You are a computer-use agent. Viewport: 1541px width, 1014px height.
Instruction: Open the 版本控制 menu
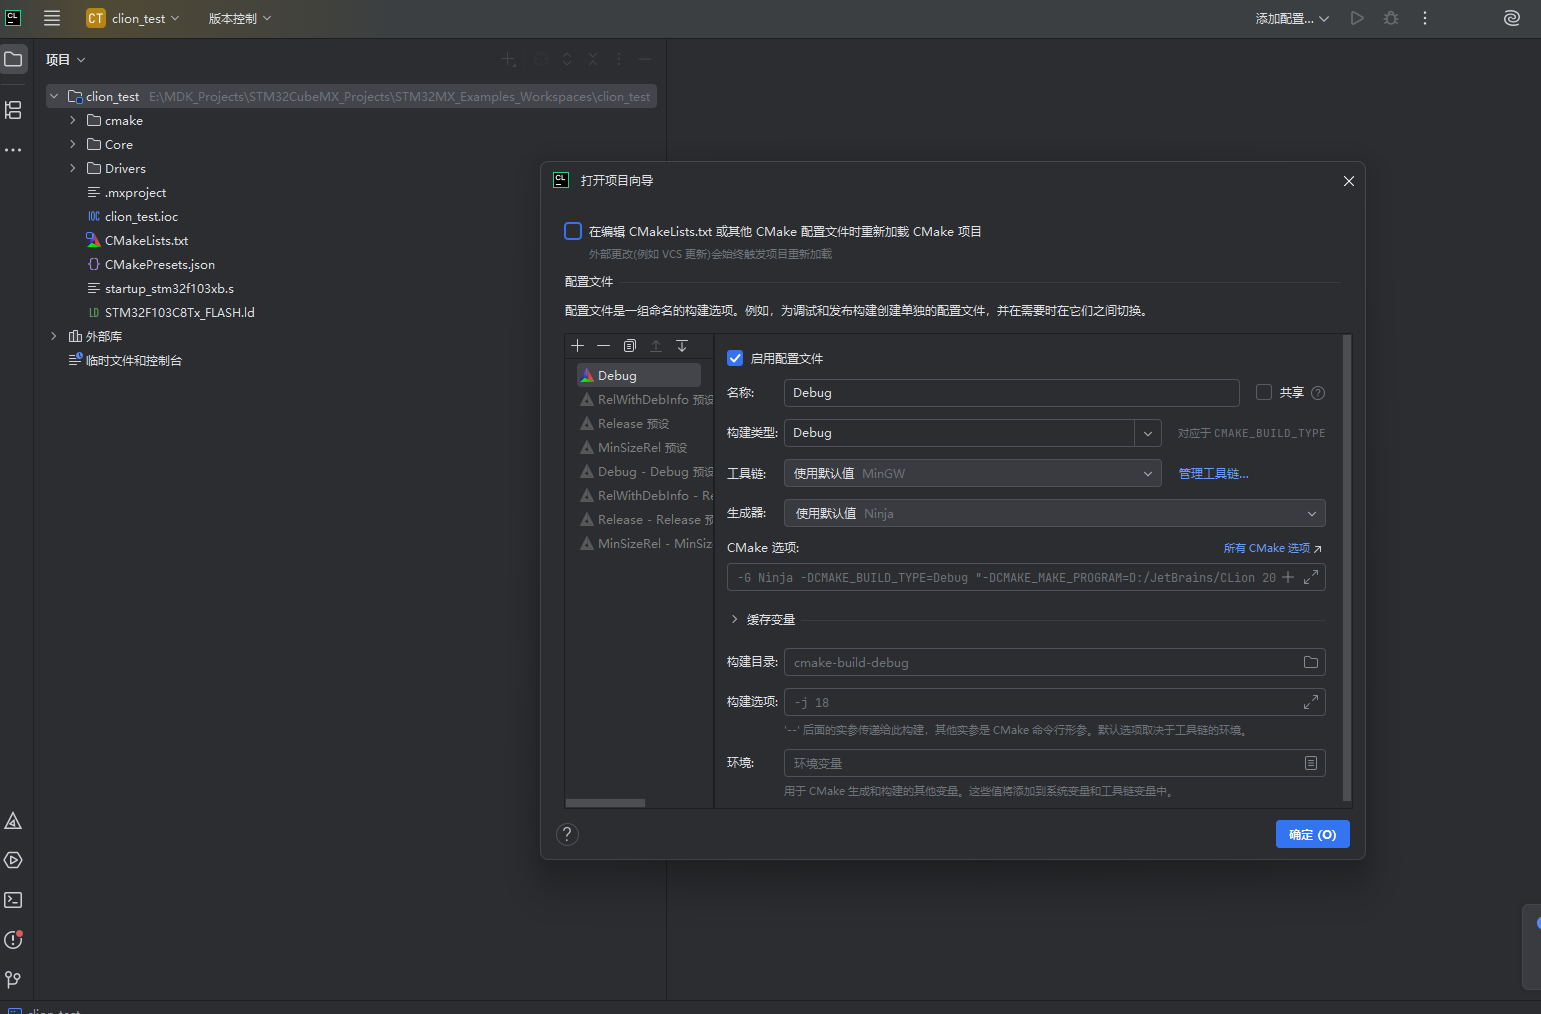(x=240, y=18)
